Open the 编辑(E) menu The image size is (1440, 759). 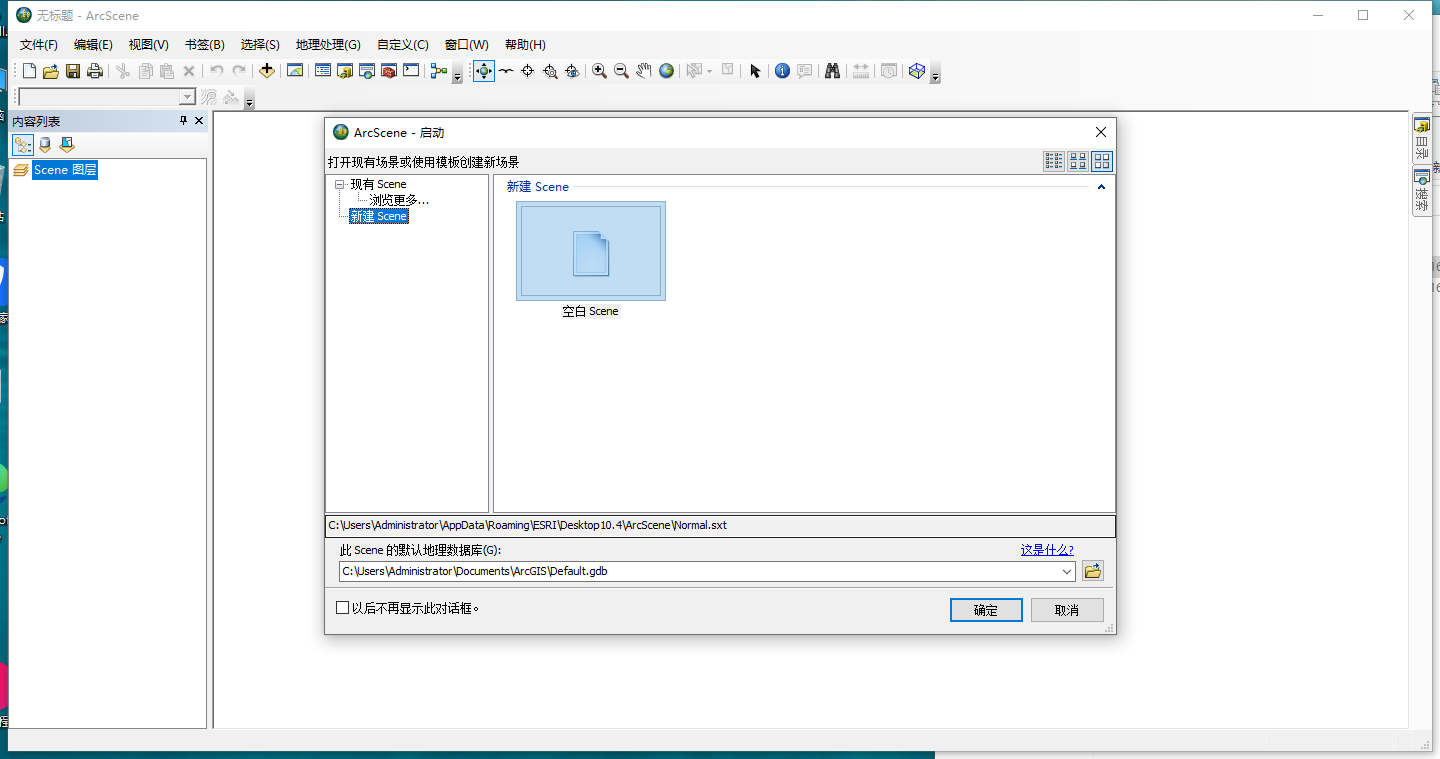[x=93, y=45]
